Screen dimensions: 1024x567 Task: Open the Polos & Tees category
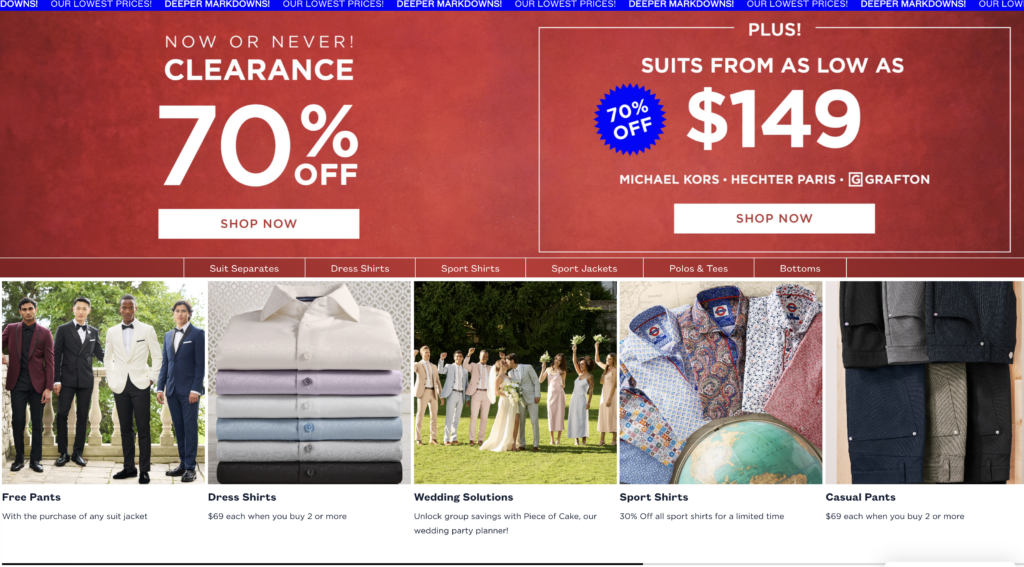698,268
